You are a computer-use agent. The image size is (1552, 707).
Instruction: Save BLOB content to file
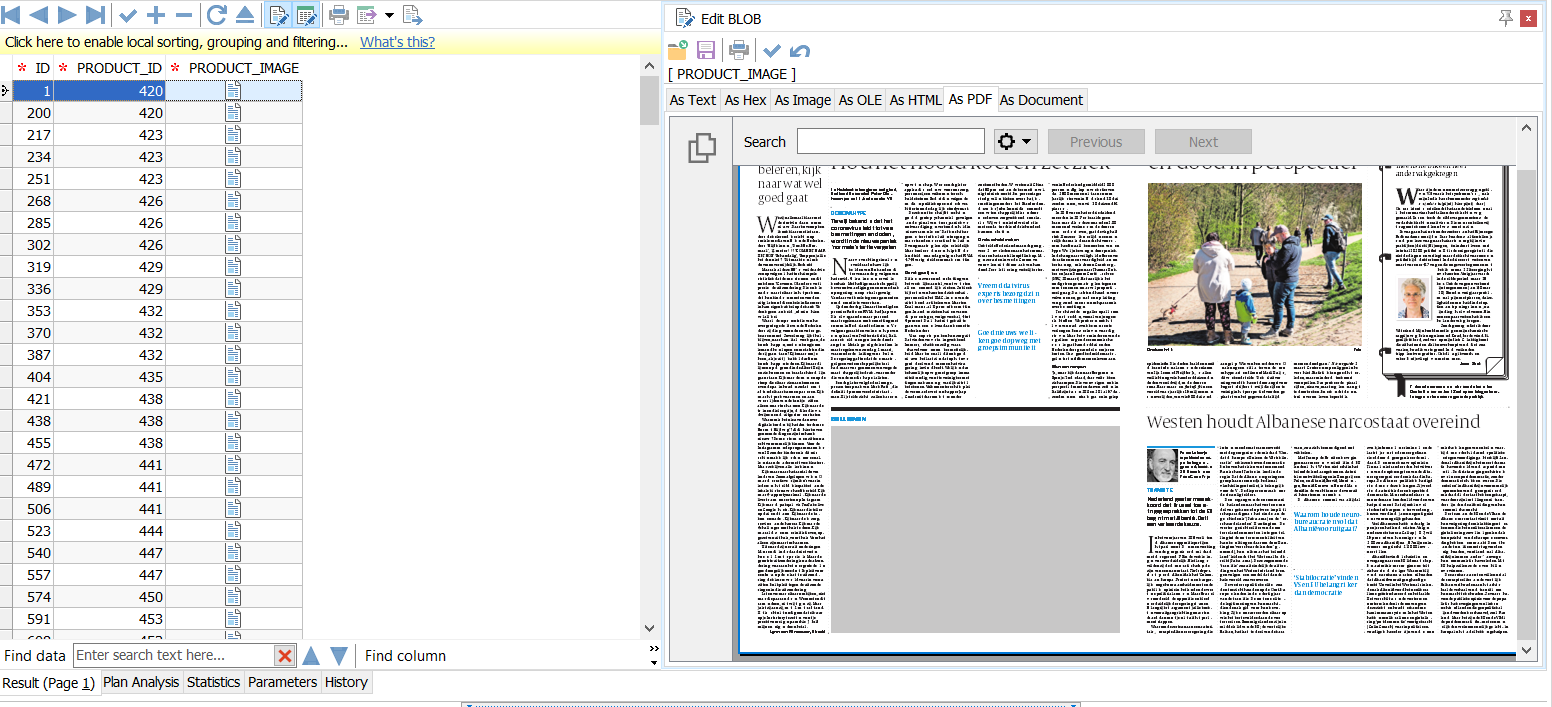(706, 50)
